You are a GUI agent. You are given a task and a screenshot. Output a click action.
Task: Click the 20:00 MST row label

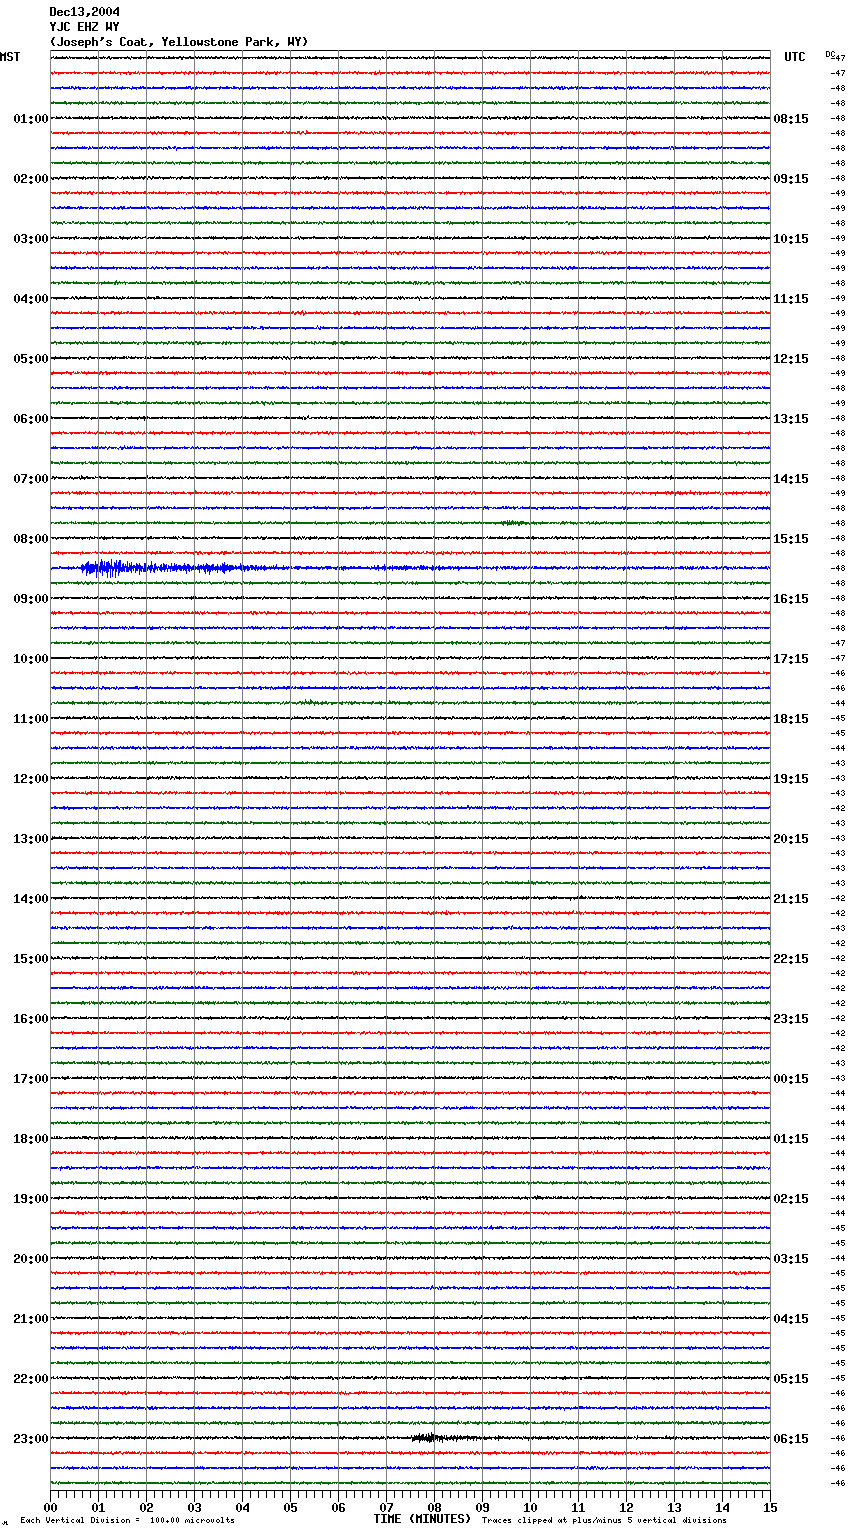31,1259
